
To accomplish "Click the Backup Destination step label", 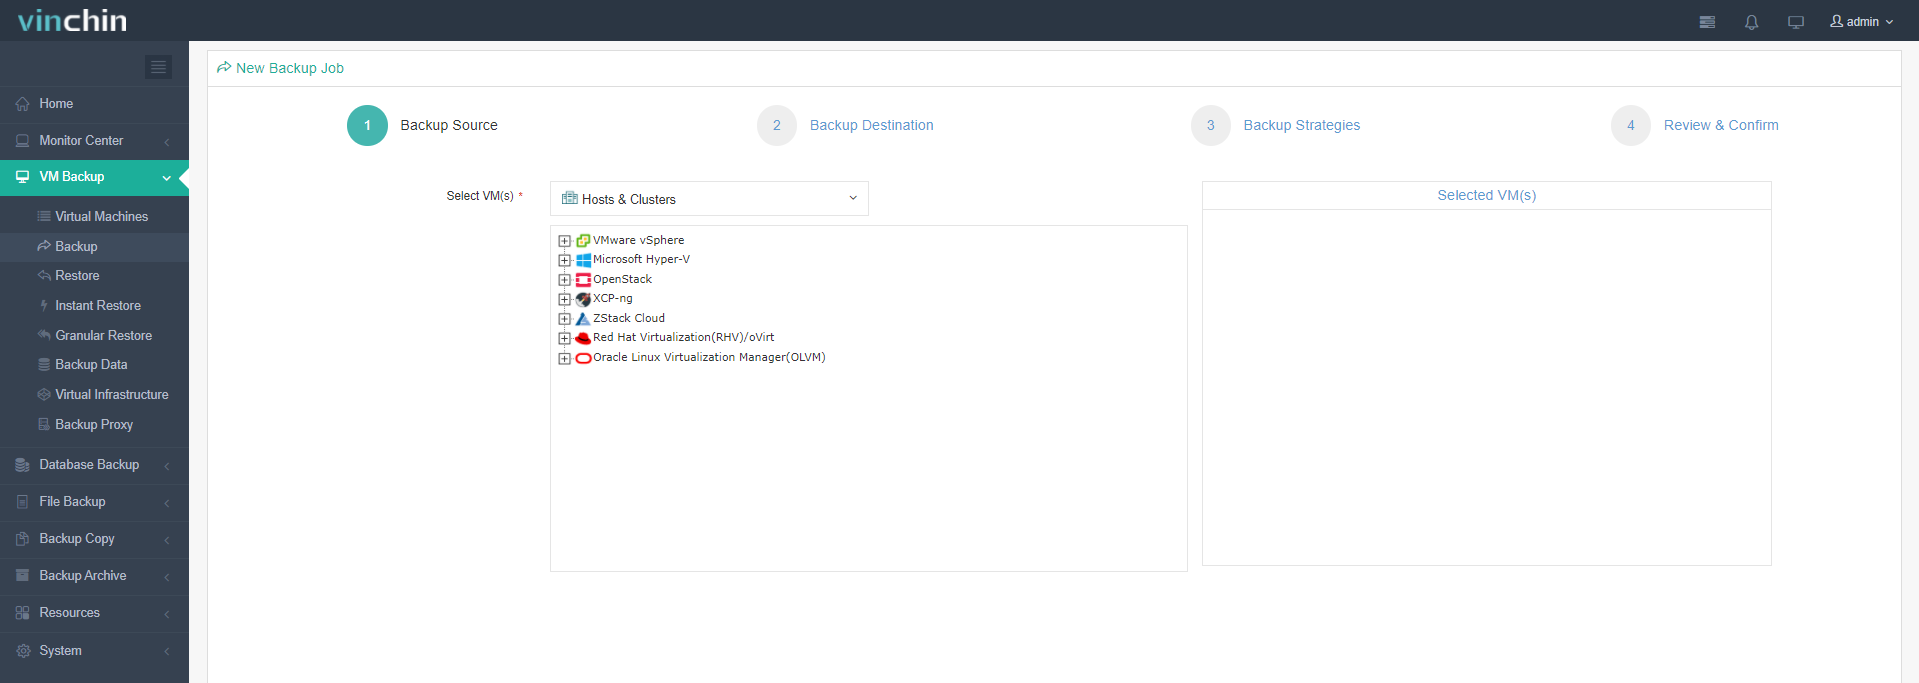I will click(x=871, y=125).
